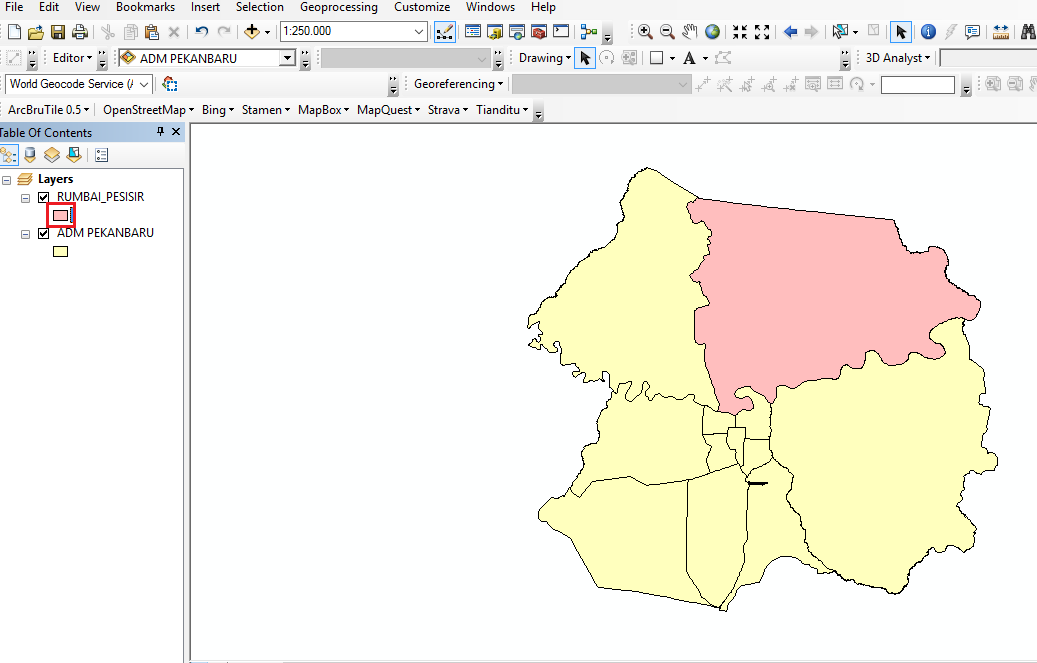Image resolution: width=1037 pixels, height=663 pixels.
Task: Uncheck the ADM PEKANBARU layer visibility
Action: pyautogui.click(x=43, y=233)
